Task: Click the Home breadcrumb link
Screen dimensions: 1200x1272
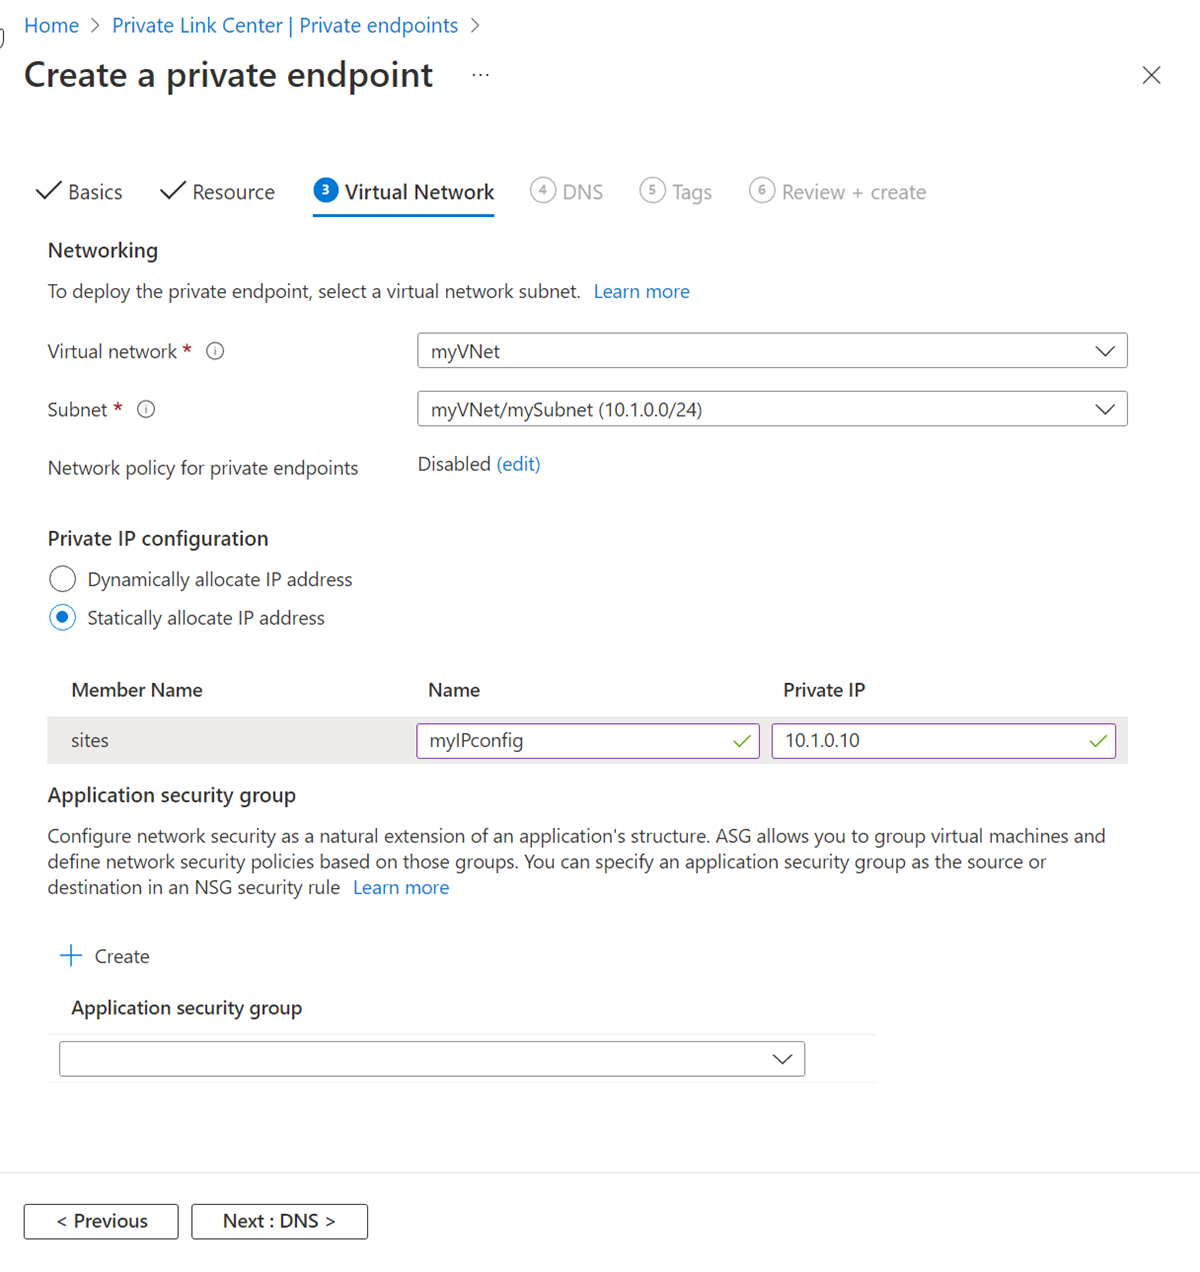Action: [x=51, y=25]
